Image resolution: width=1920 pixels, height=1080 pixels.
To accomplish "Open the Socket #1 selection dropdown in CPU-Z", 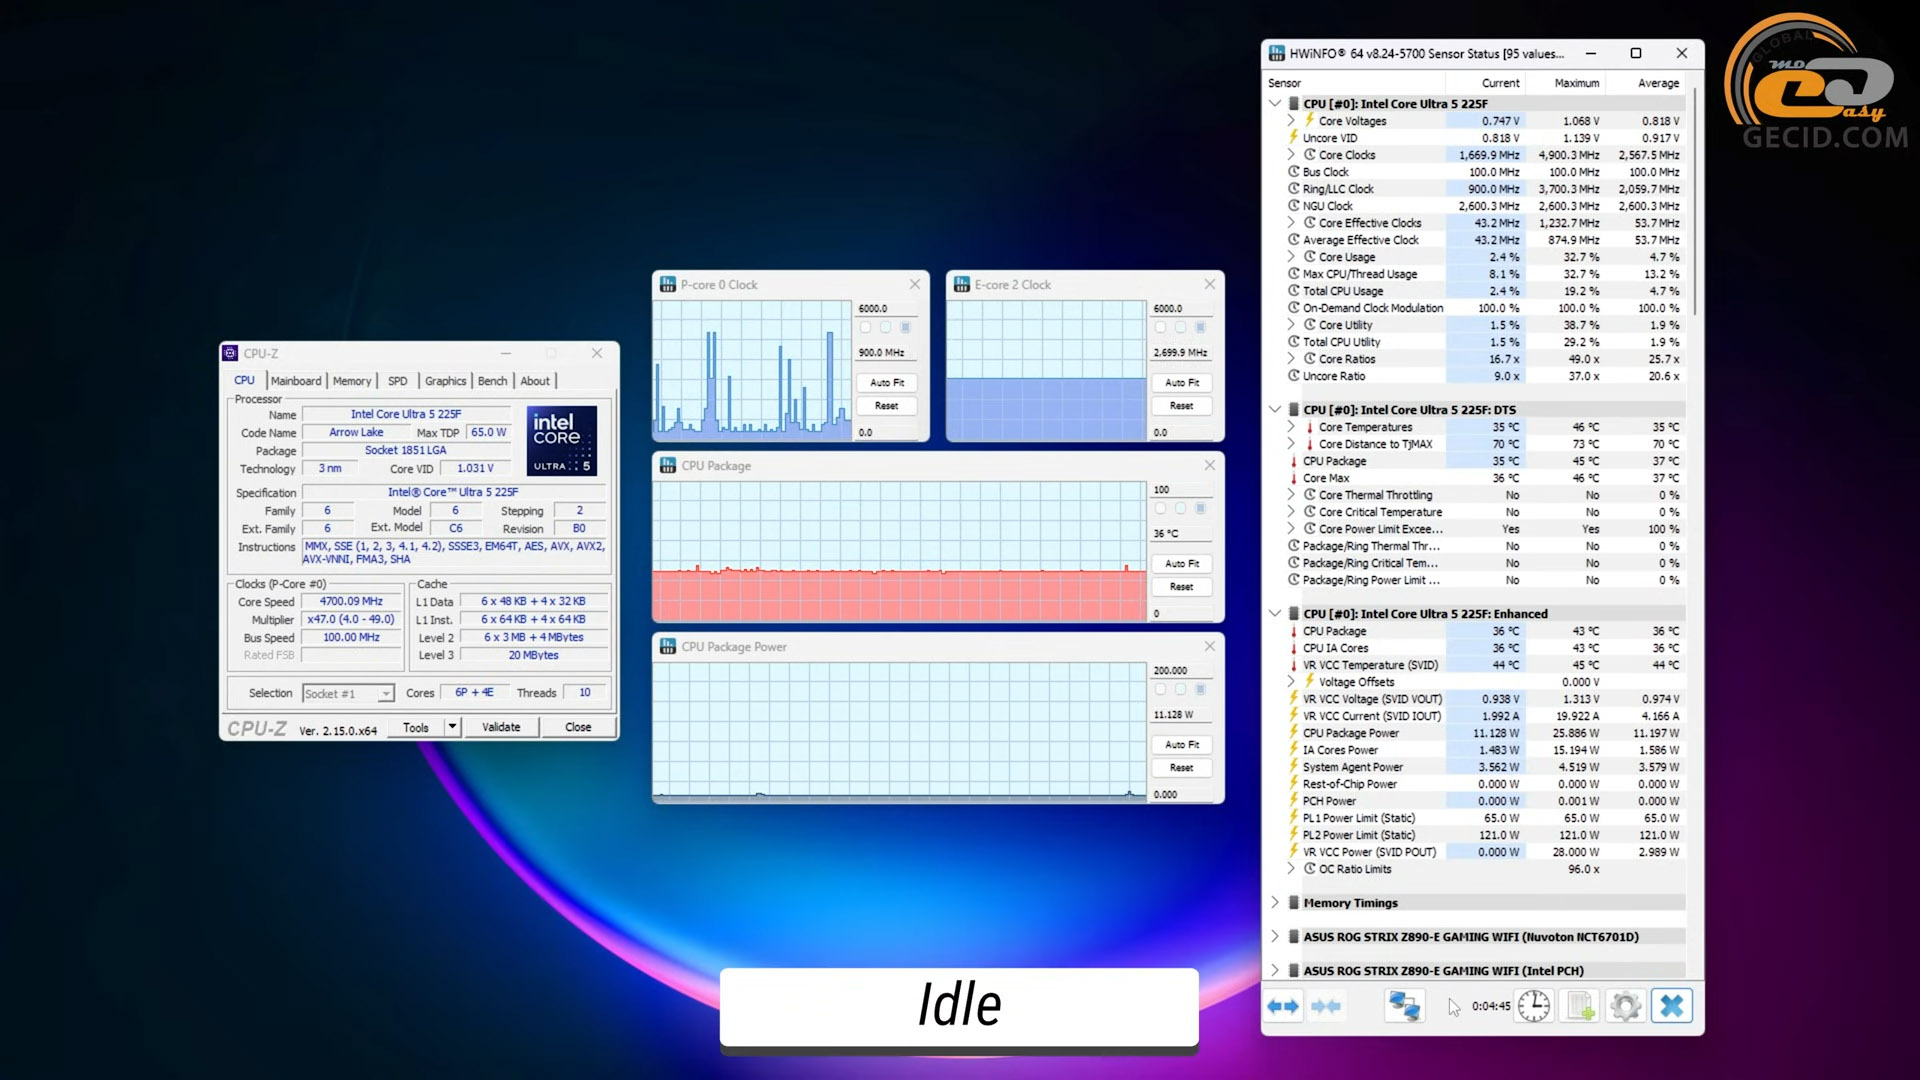I will [x=348, y=694].
